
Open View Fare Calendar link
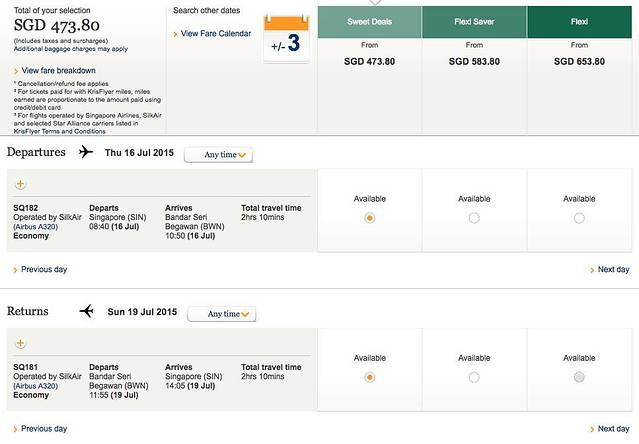[x=216, y=34]
